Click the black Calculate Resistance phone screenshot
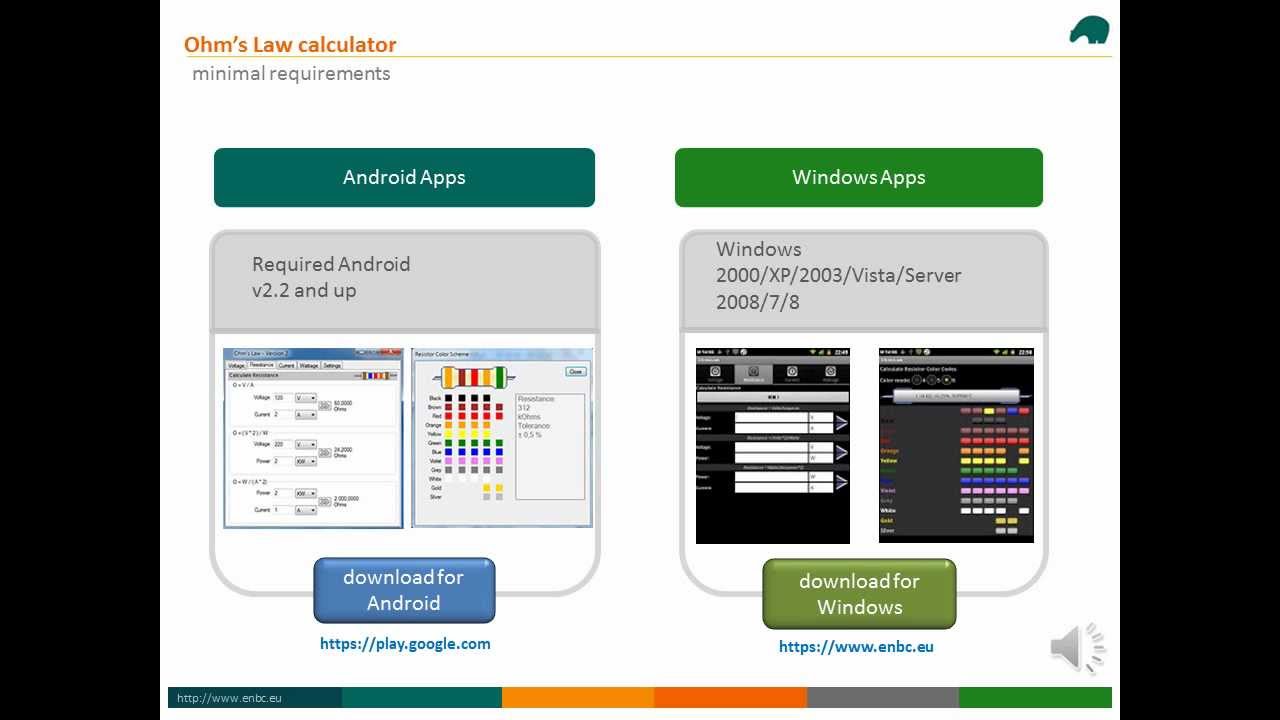This screenshot has height=720, width=1280. click(x=773, y=446)
